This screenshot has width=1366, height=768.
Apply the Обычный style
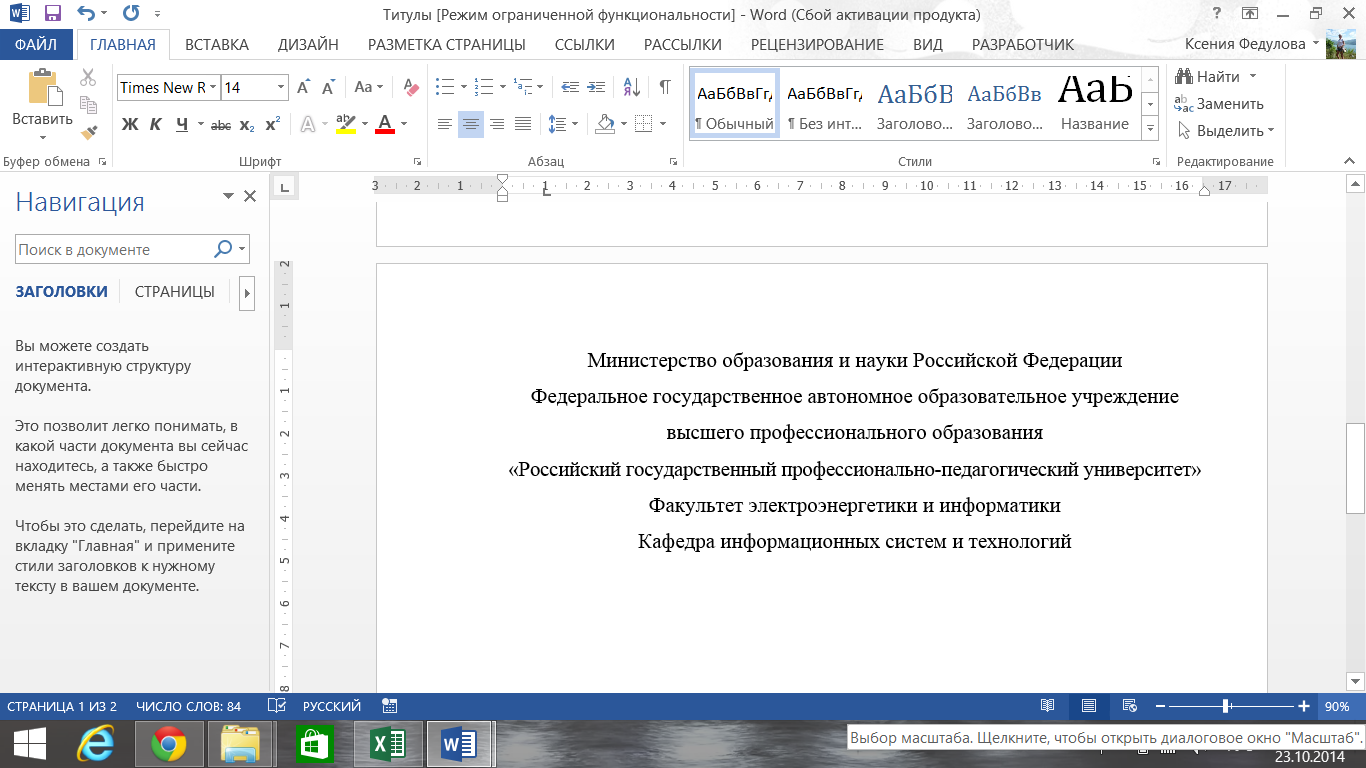point(735,103)
